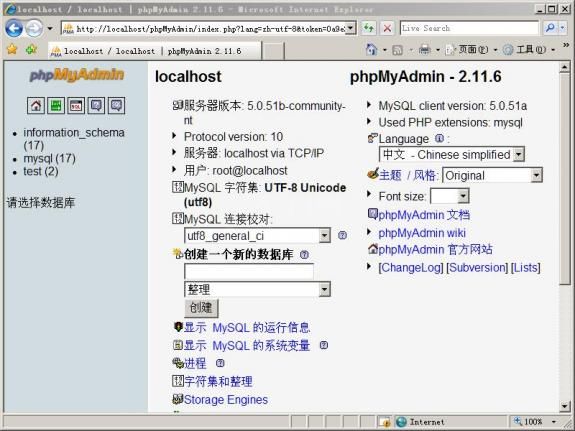Open the zoom level dropdown arrow
Viewport: 575px width, 431px height.
[x=554, y=422]
